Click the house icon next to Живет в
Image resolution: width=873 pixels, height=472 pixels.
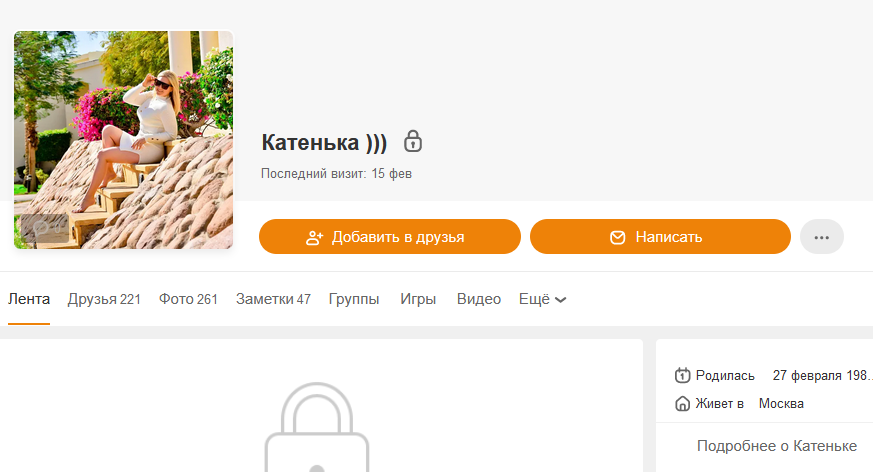[683, 404]
